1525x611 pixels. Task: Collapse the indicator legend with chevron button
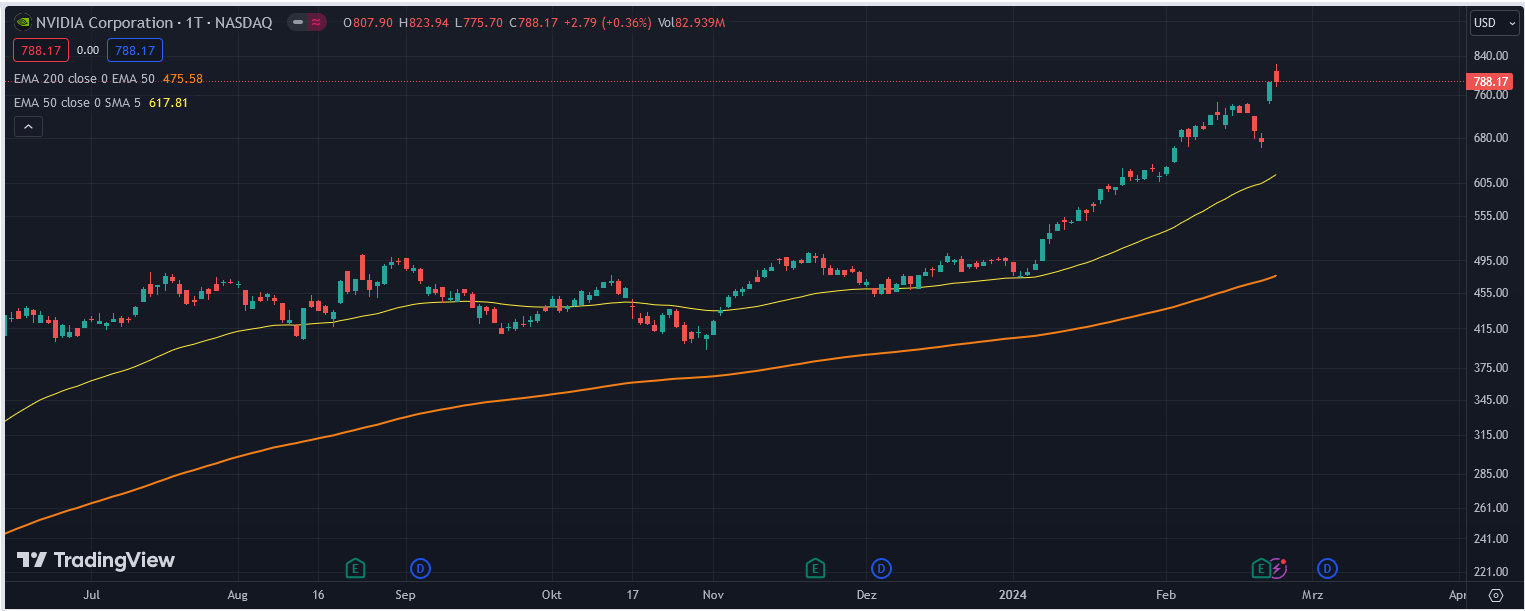(x=28, y=126)
